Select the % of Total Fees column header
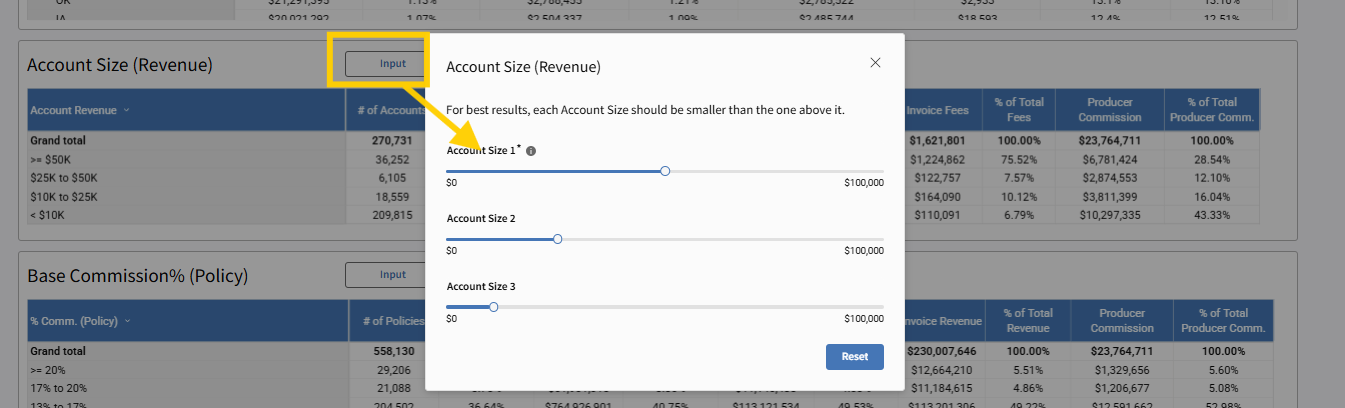This screenshot has height=408, width=1345. (x=1019, y=110)
